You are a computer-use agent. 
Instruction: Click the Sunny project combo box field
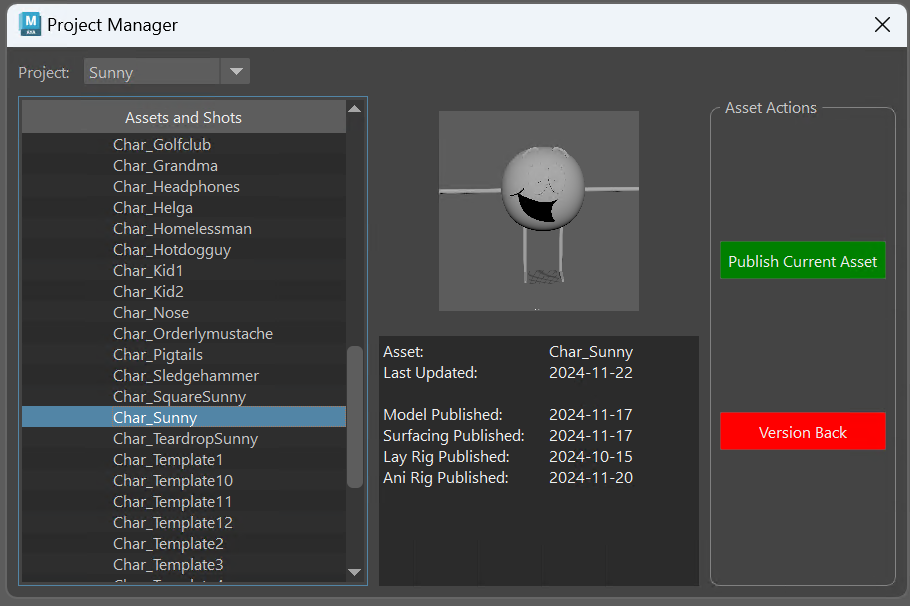point(152,71)
